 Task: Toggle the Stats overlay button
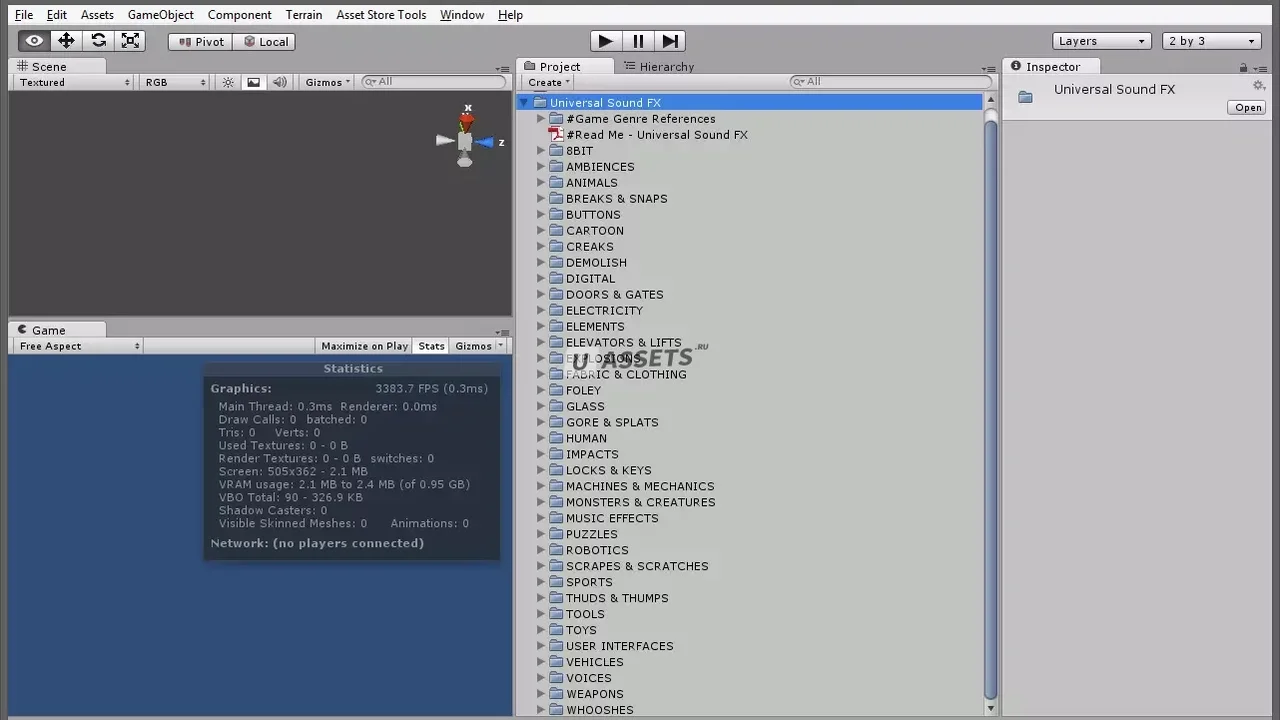pos(431,346)
